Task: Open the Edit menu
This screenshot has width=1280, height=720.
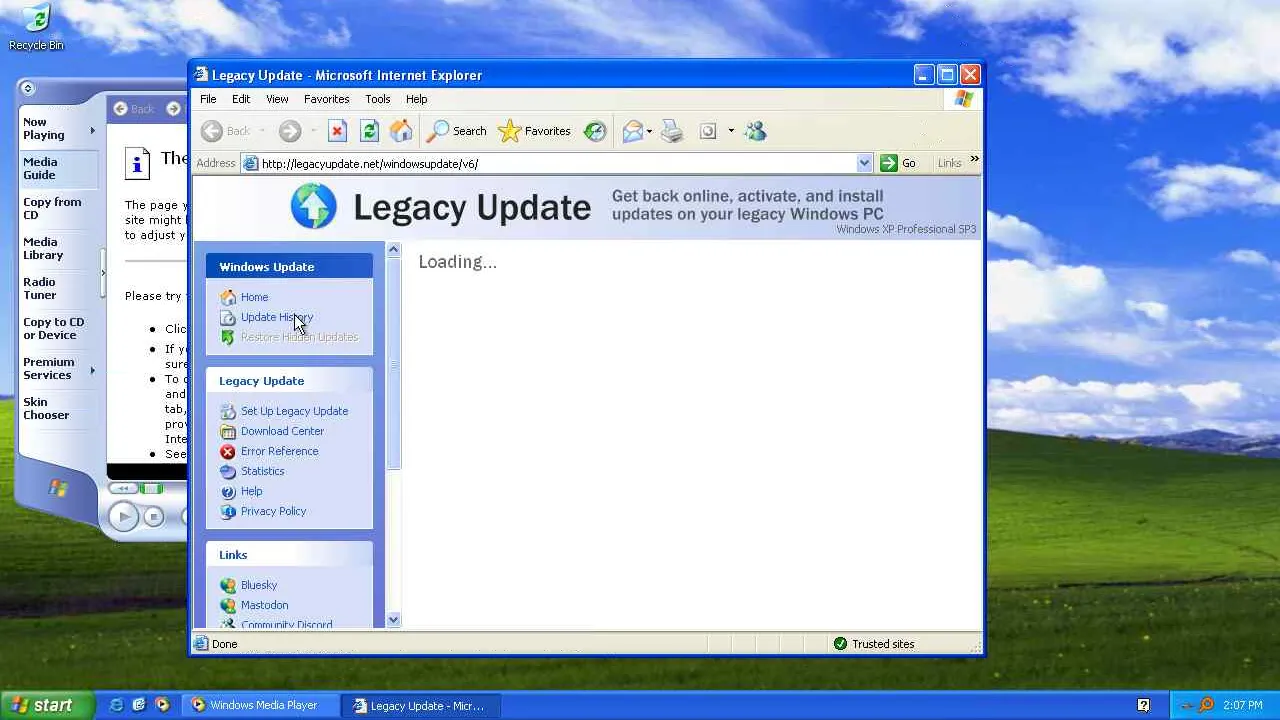Action: (241, 99)
